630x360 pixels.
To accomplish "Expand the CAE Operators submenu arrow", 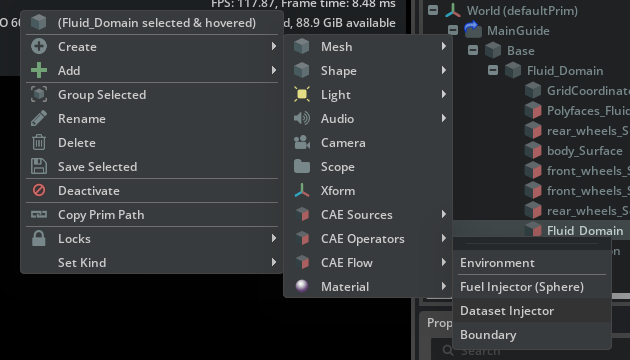I will (x=444, y=238).
